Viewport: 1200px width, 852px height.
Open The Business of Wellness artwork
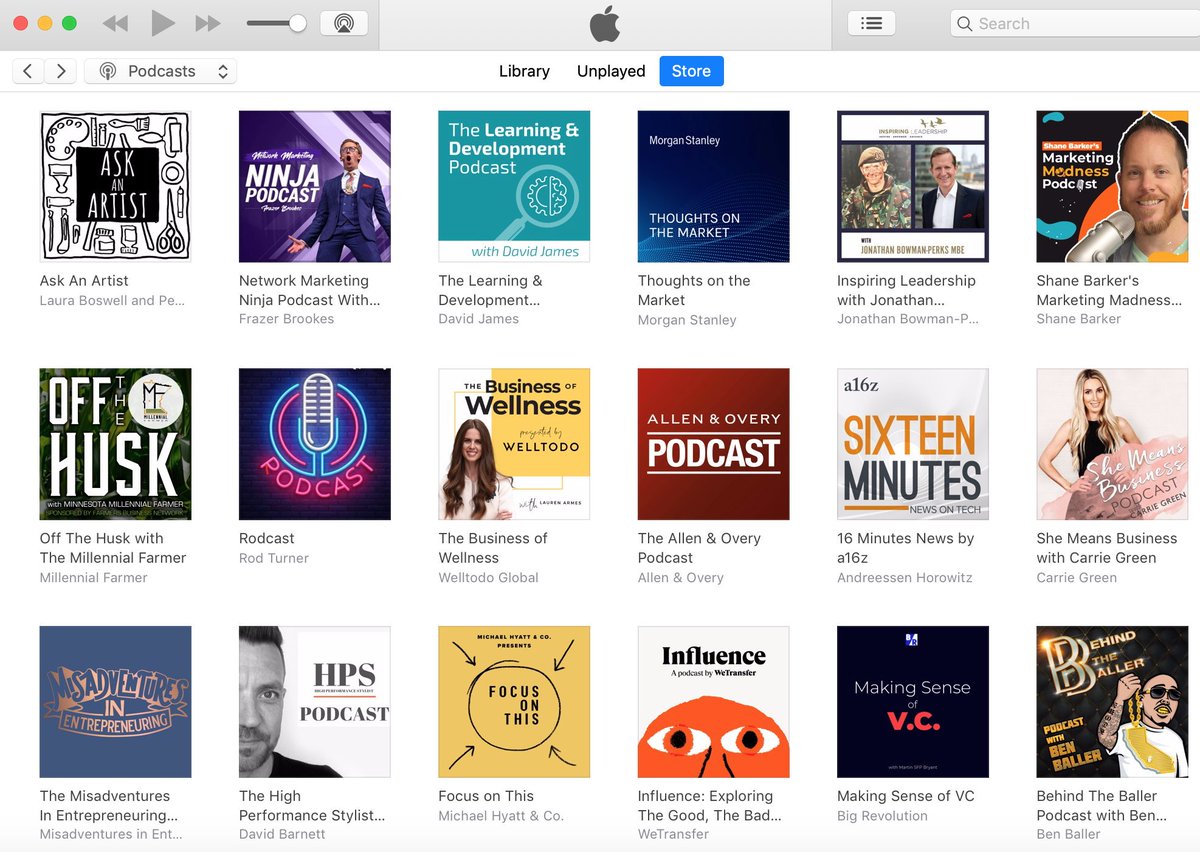tap(514, 444)
